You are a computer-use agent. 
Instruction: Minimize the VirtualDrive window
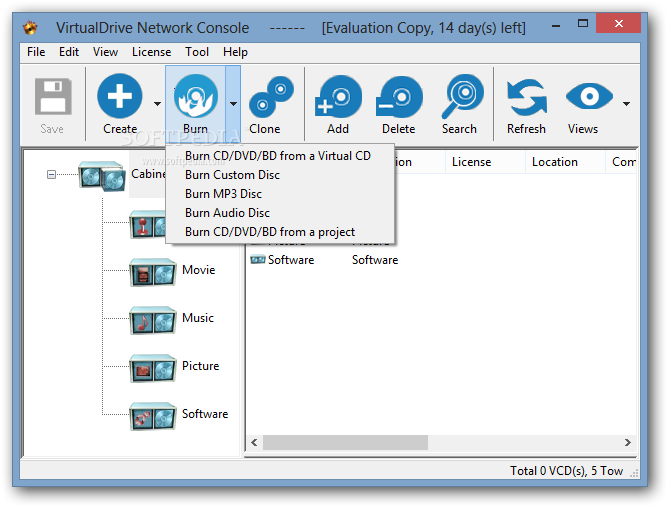[556, 26]
